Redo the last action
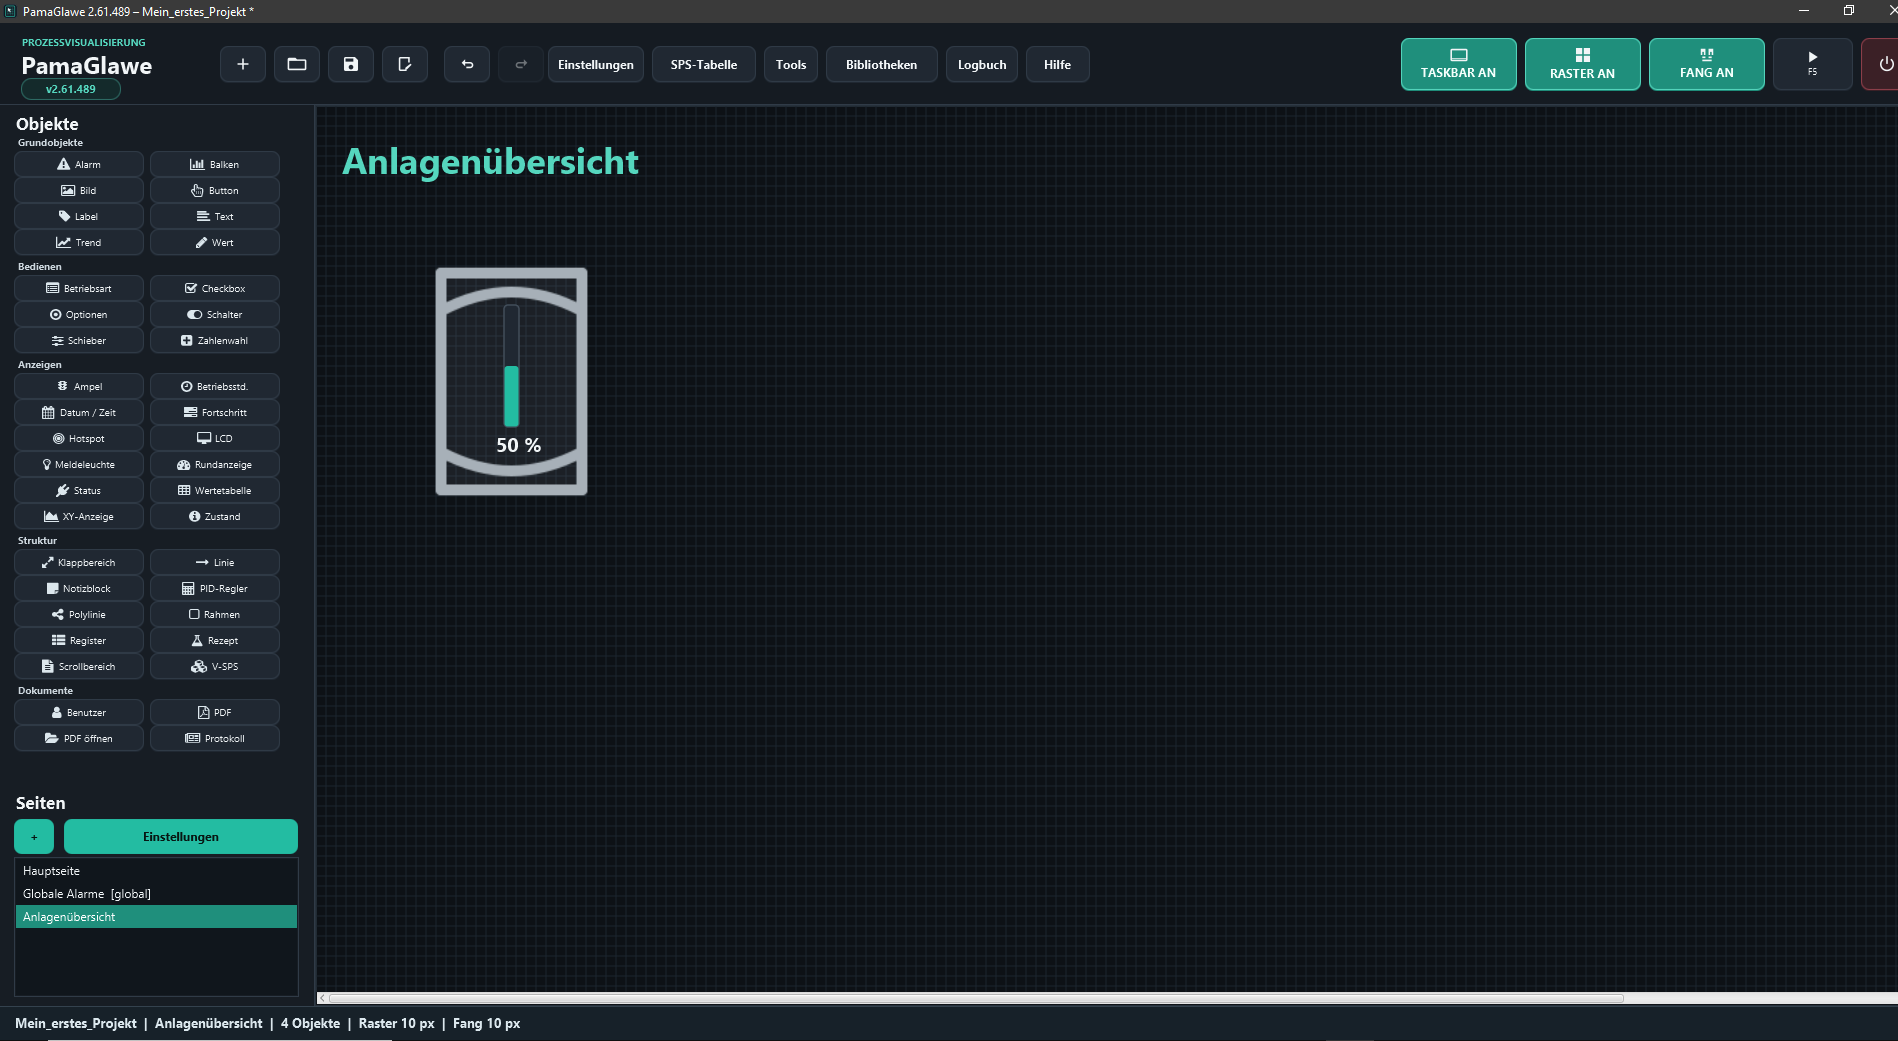Screen dimensions: 1898x1041 521,64
